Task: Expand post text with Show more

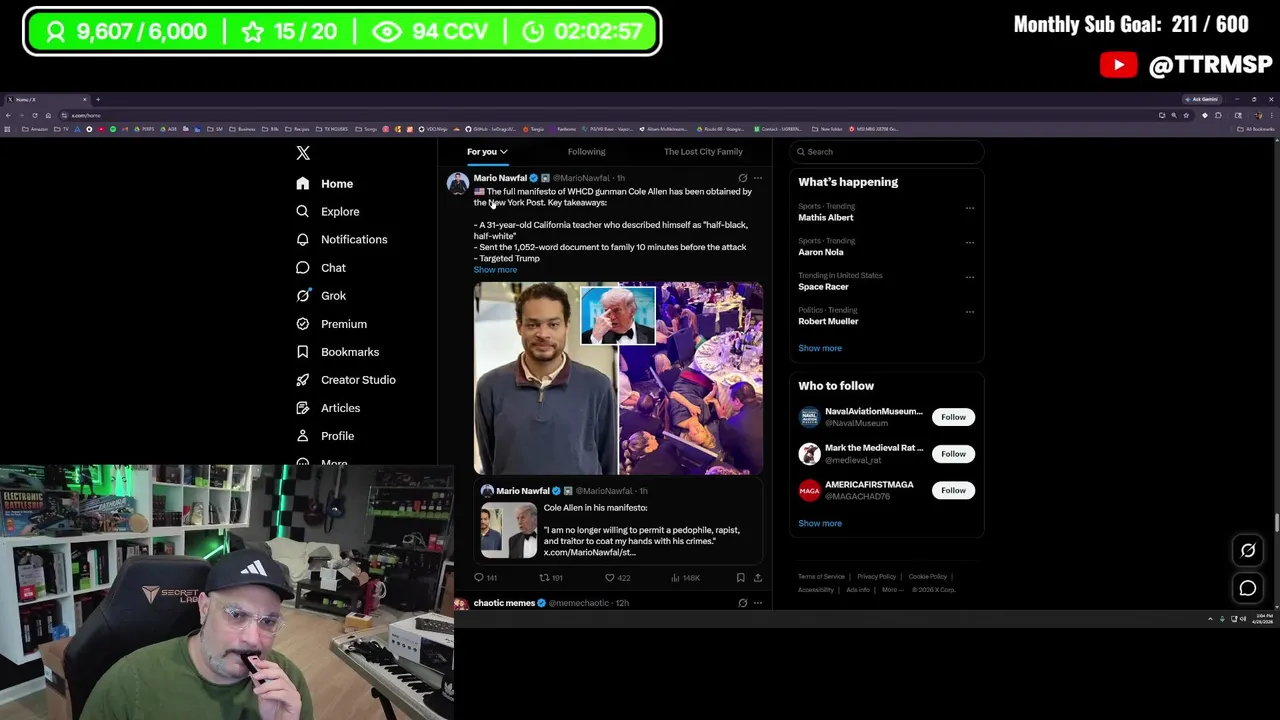Action: [495, 270]
